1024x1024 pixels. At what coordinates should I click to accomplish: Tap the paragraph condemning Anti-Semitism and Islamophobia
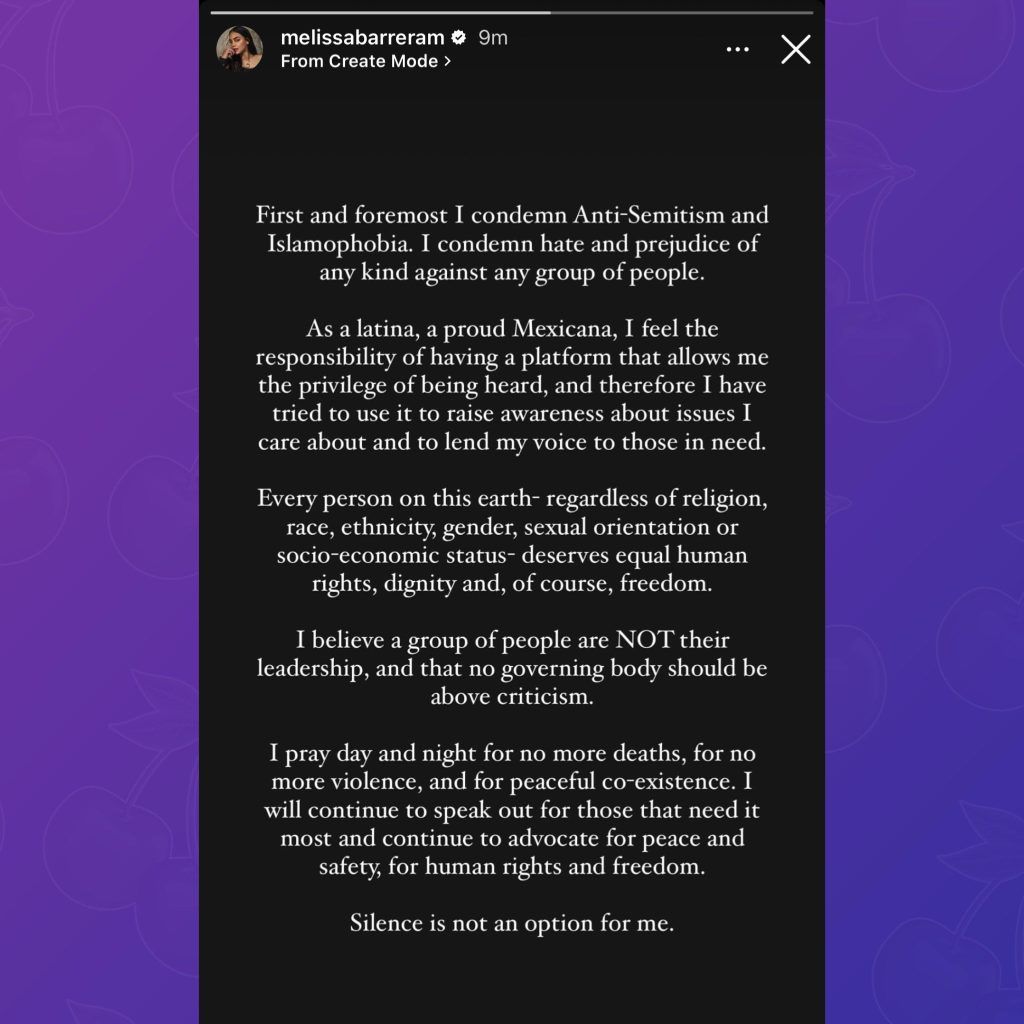512,244
